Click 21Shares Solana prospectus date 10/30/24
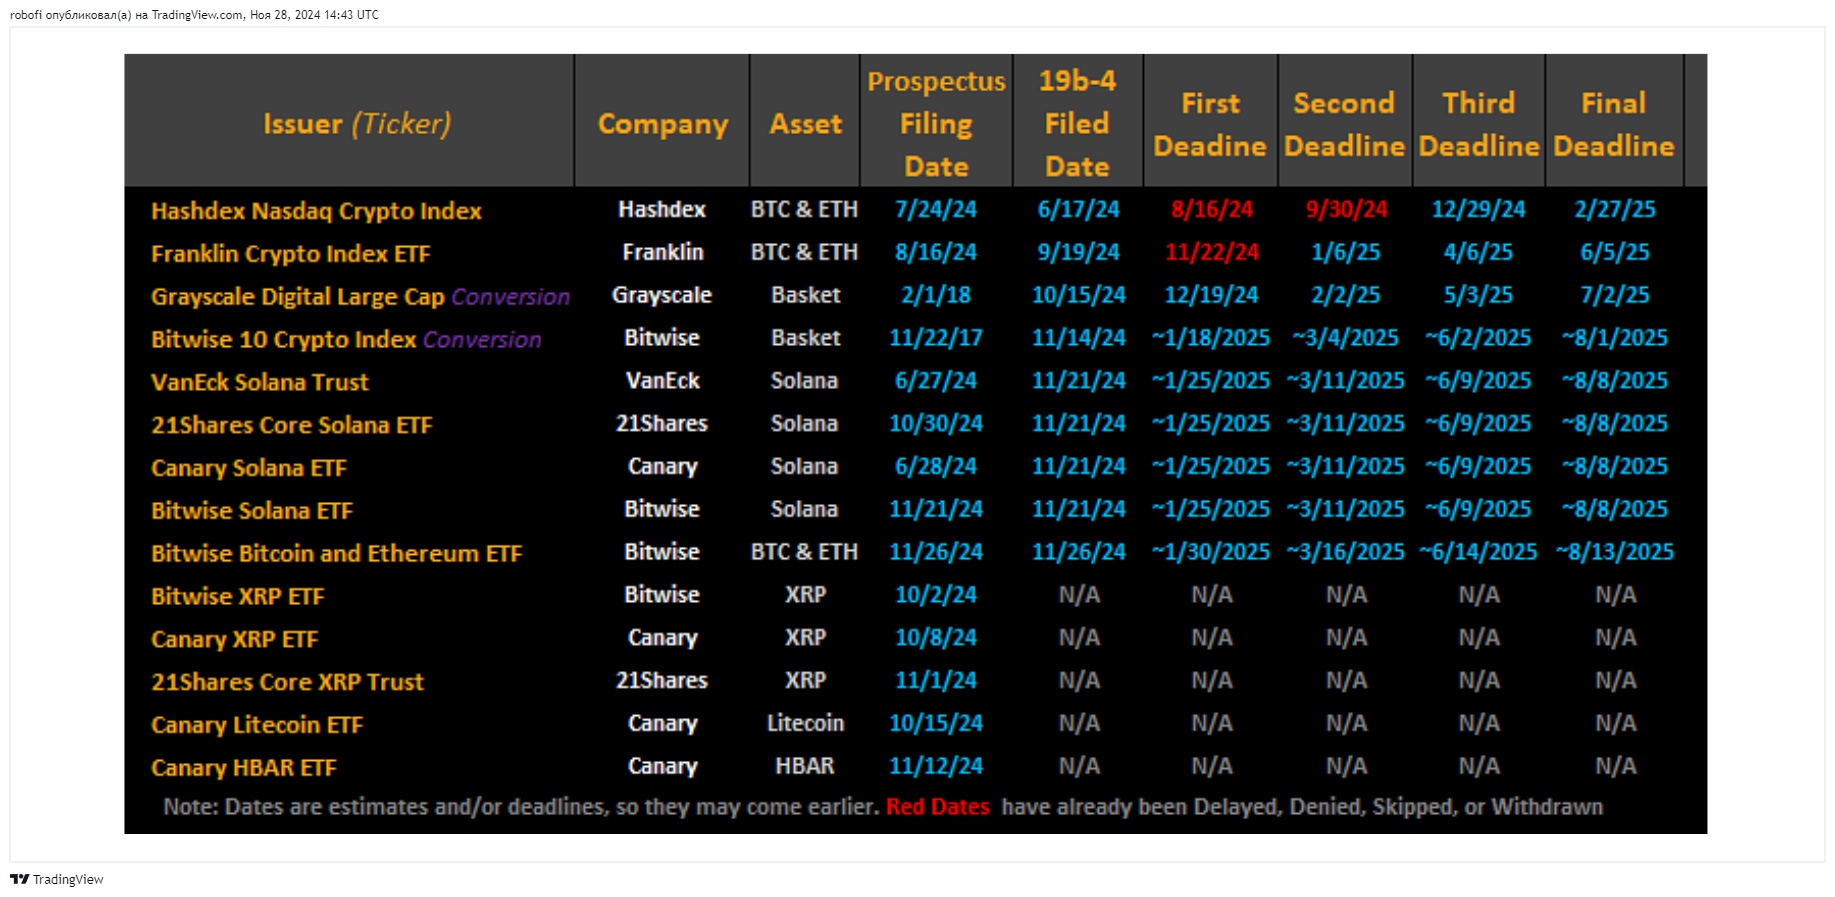Image resolution: width=1835 pixels, height=897 pixels. [x=936, y=424]
